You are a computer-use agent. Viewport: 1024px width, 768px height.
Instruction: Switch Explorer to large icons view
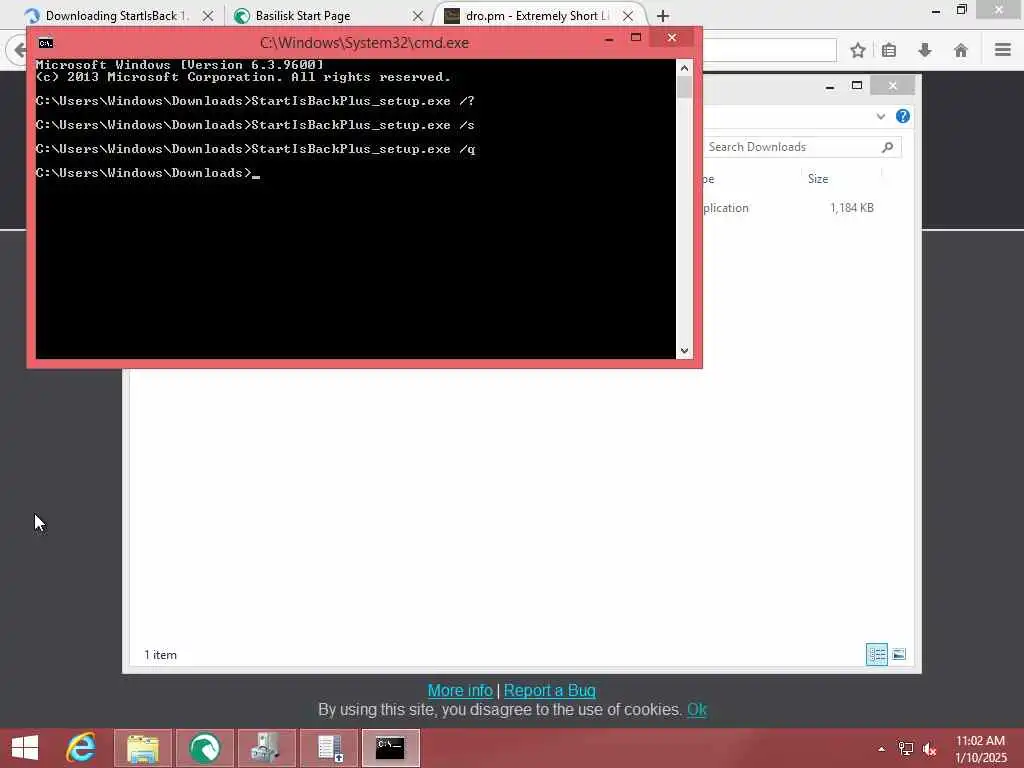pyautogui.click(x=899, y=654)
